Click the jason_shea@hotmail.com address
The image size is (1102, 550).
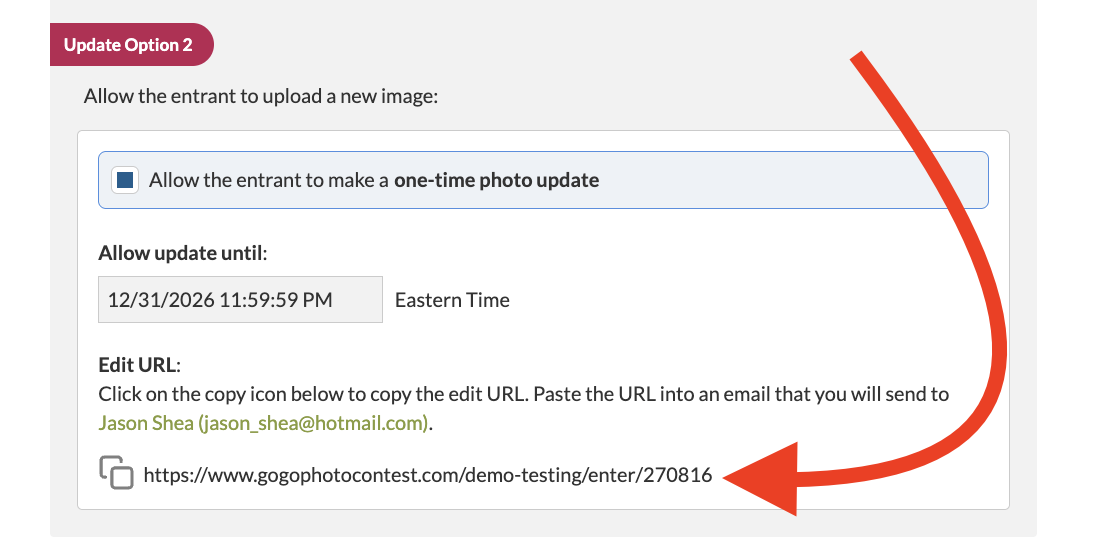(x=313, y=424)
